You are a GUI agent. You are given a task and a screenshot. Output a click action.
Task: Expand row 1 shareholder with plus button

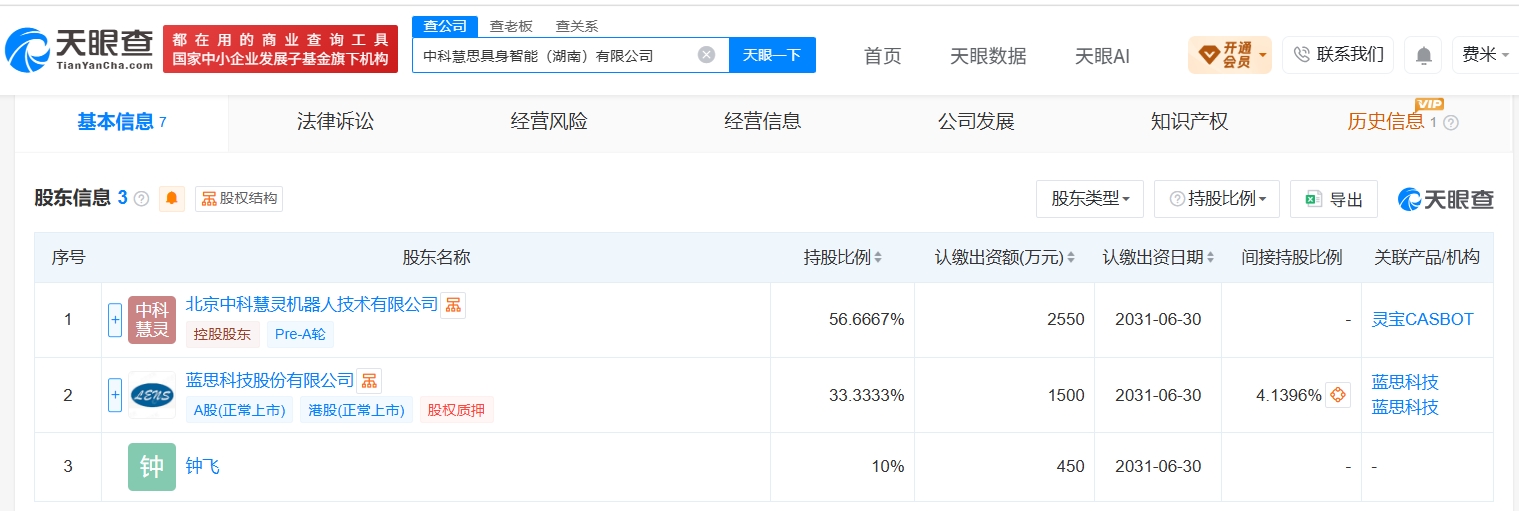pyautogui.click(x=115, y=320)
